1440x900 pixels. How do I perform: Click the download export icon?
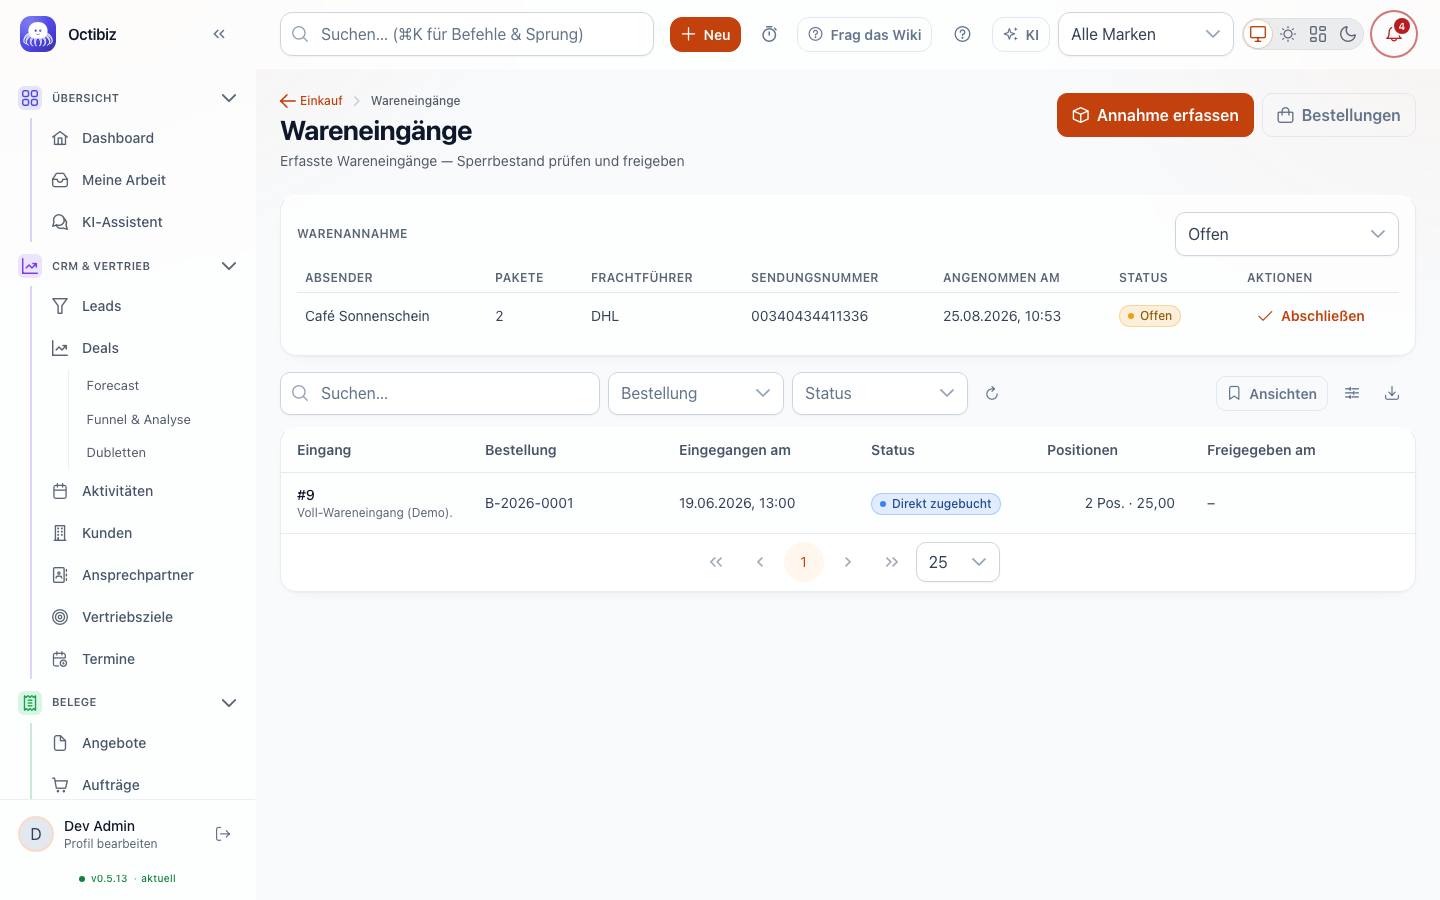[1392, 393]
